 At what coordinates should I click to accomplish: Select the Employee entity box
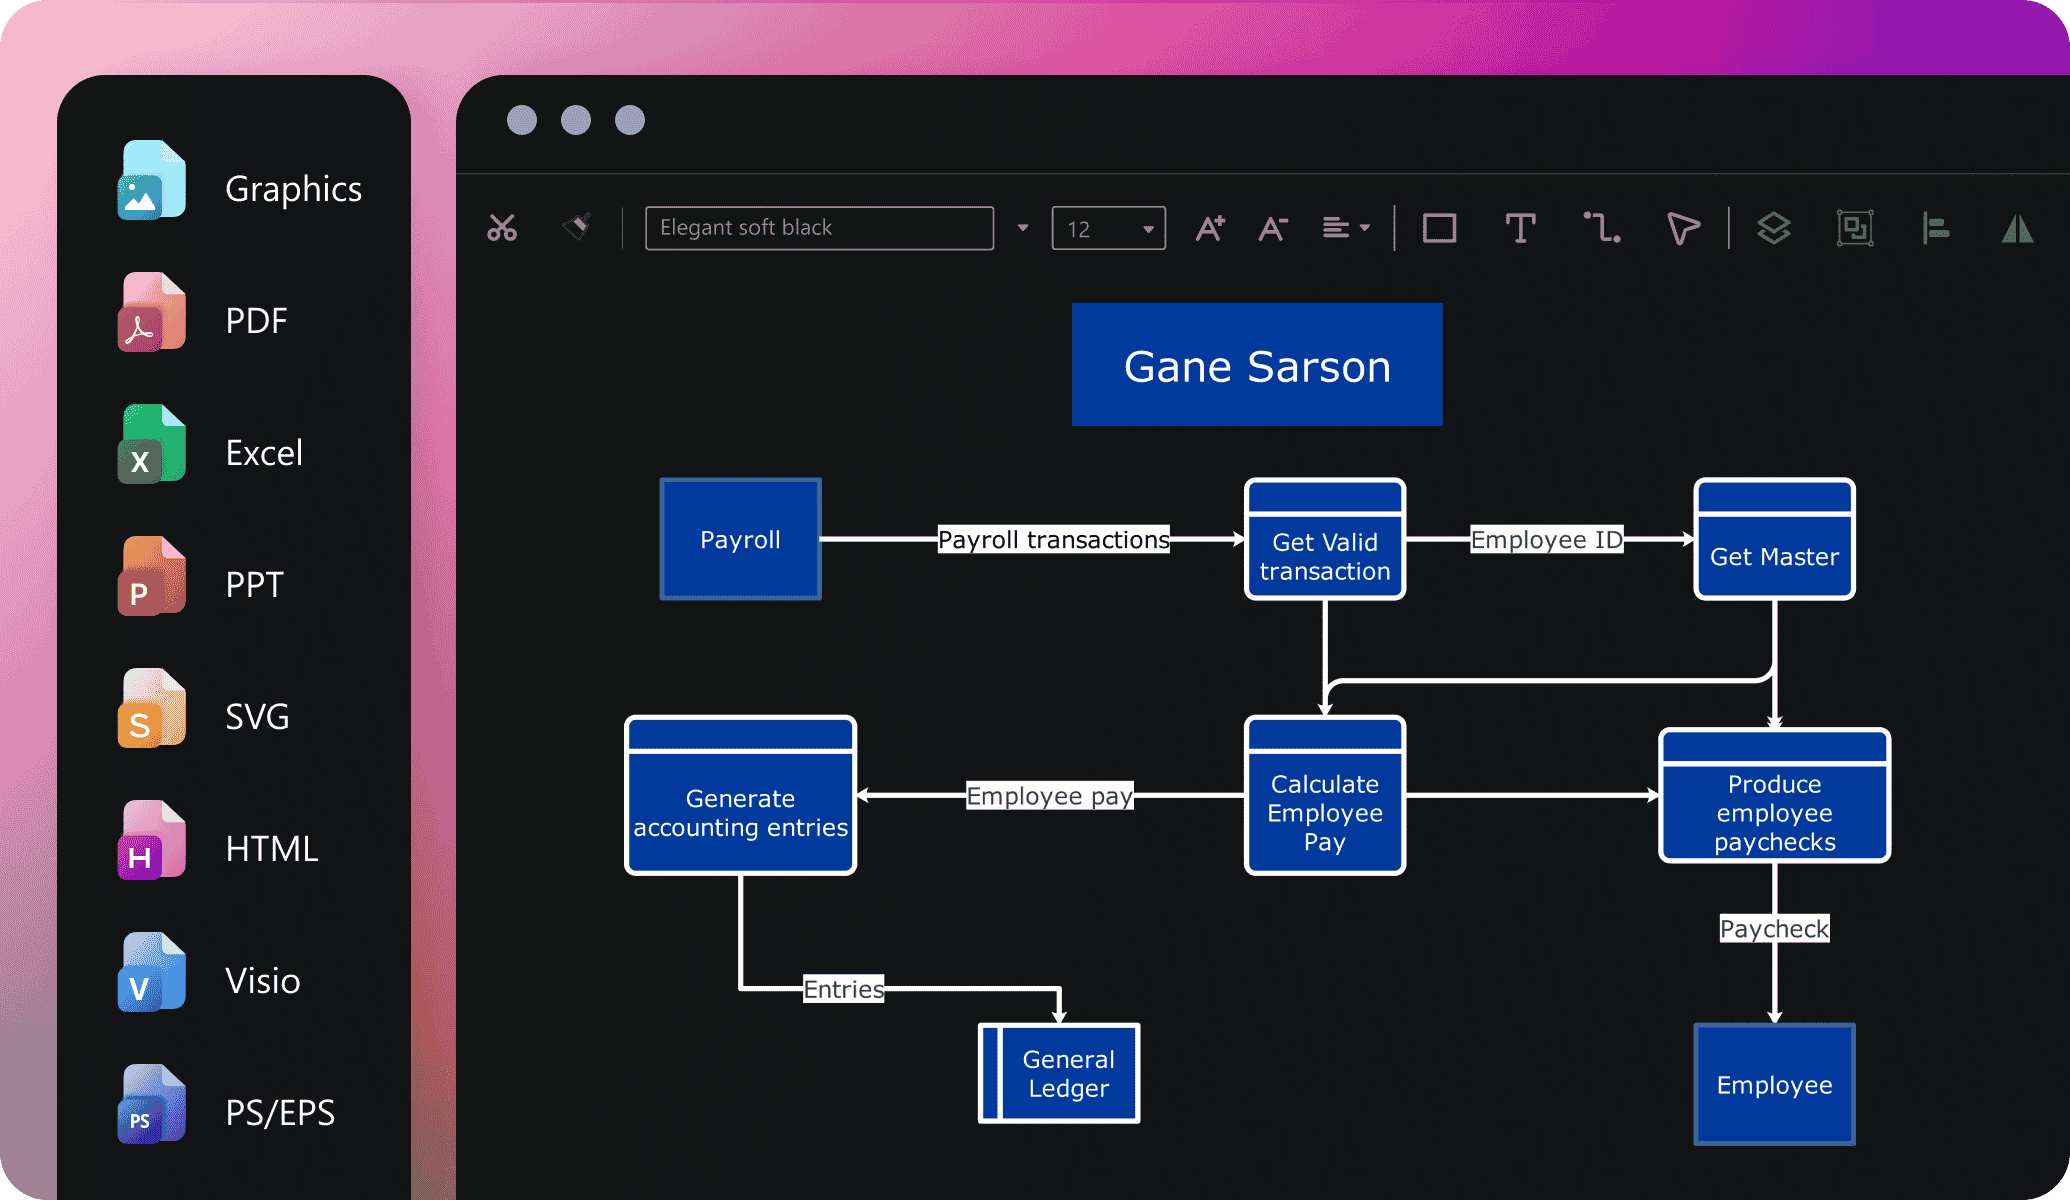1774,1084
